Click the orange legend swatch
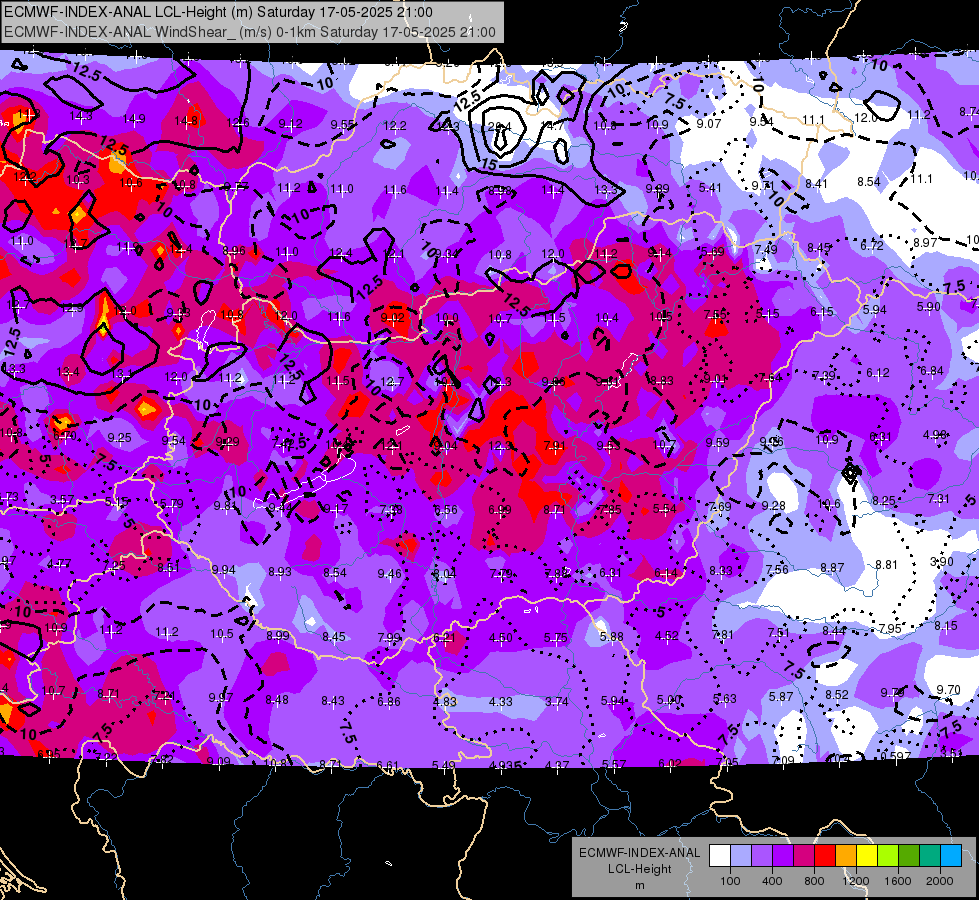979x900 pixels. 846,856
